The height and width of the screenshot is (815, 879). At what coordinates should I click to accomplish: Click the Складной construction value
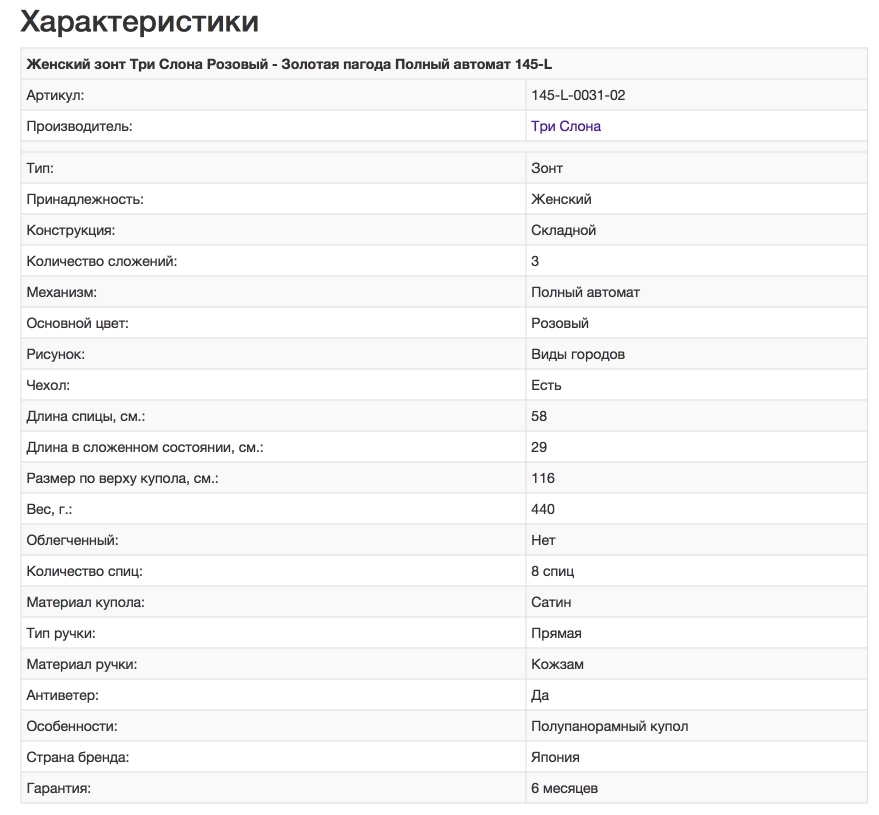(564, 231)
